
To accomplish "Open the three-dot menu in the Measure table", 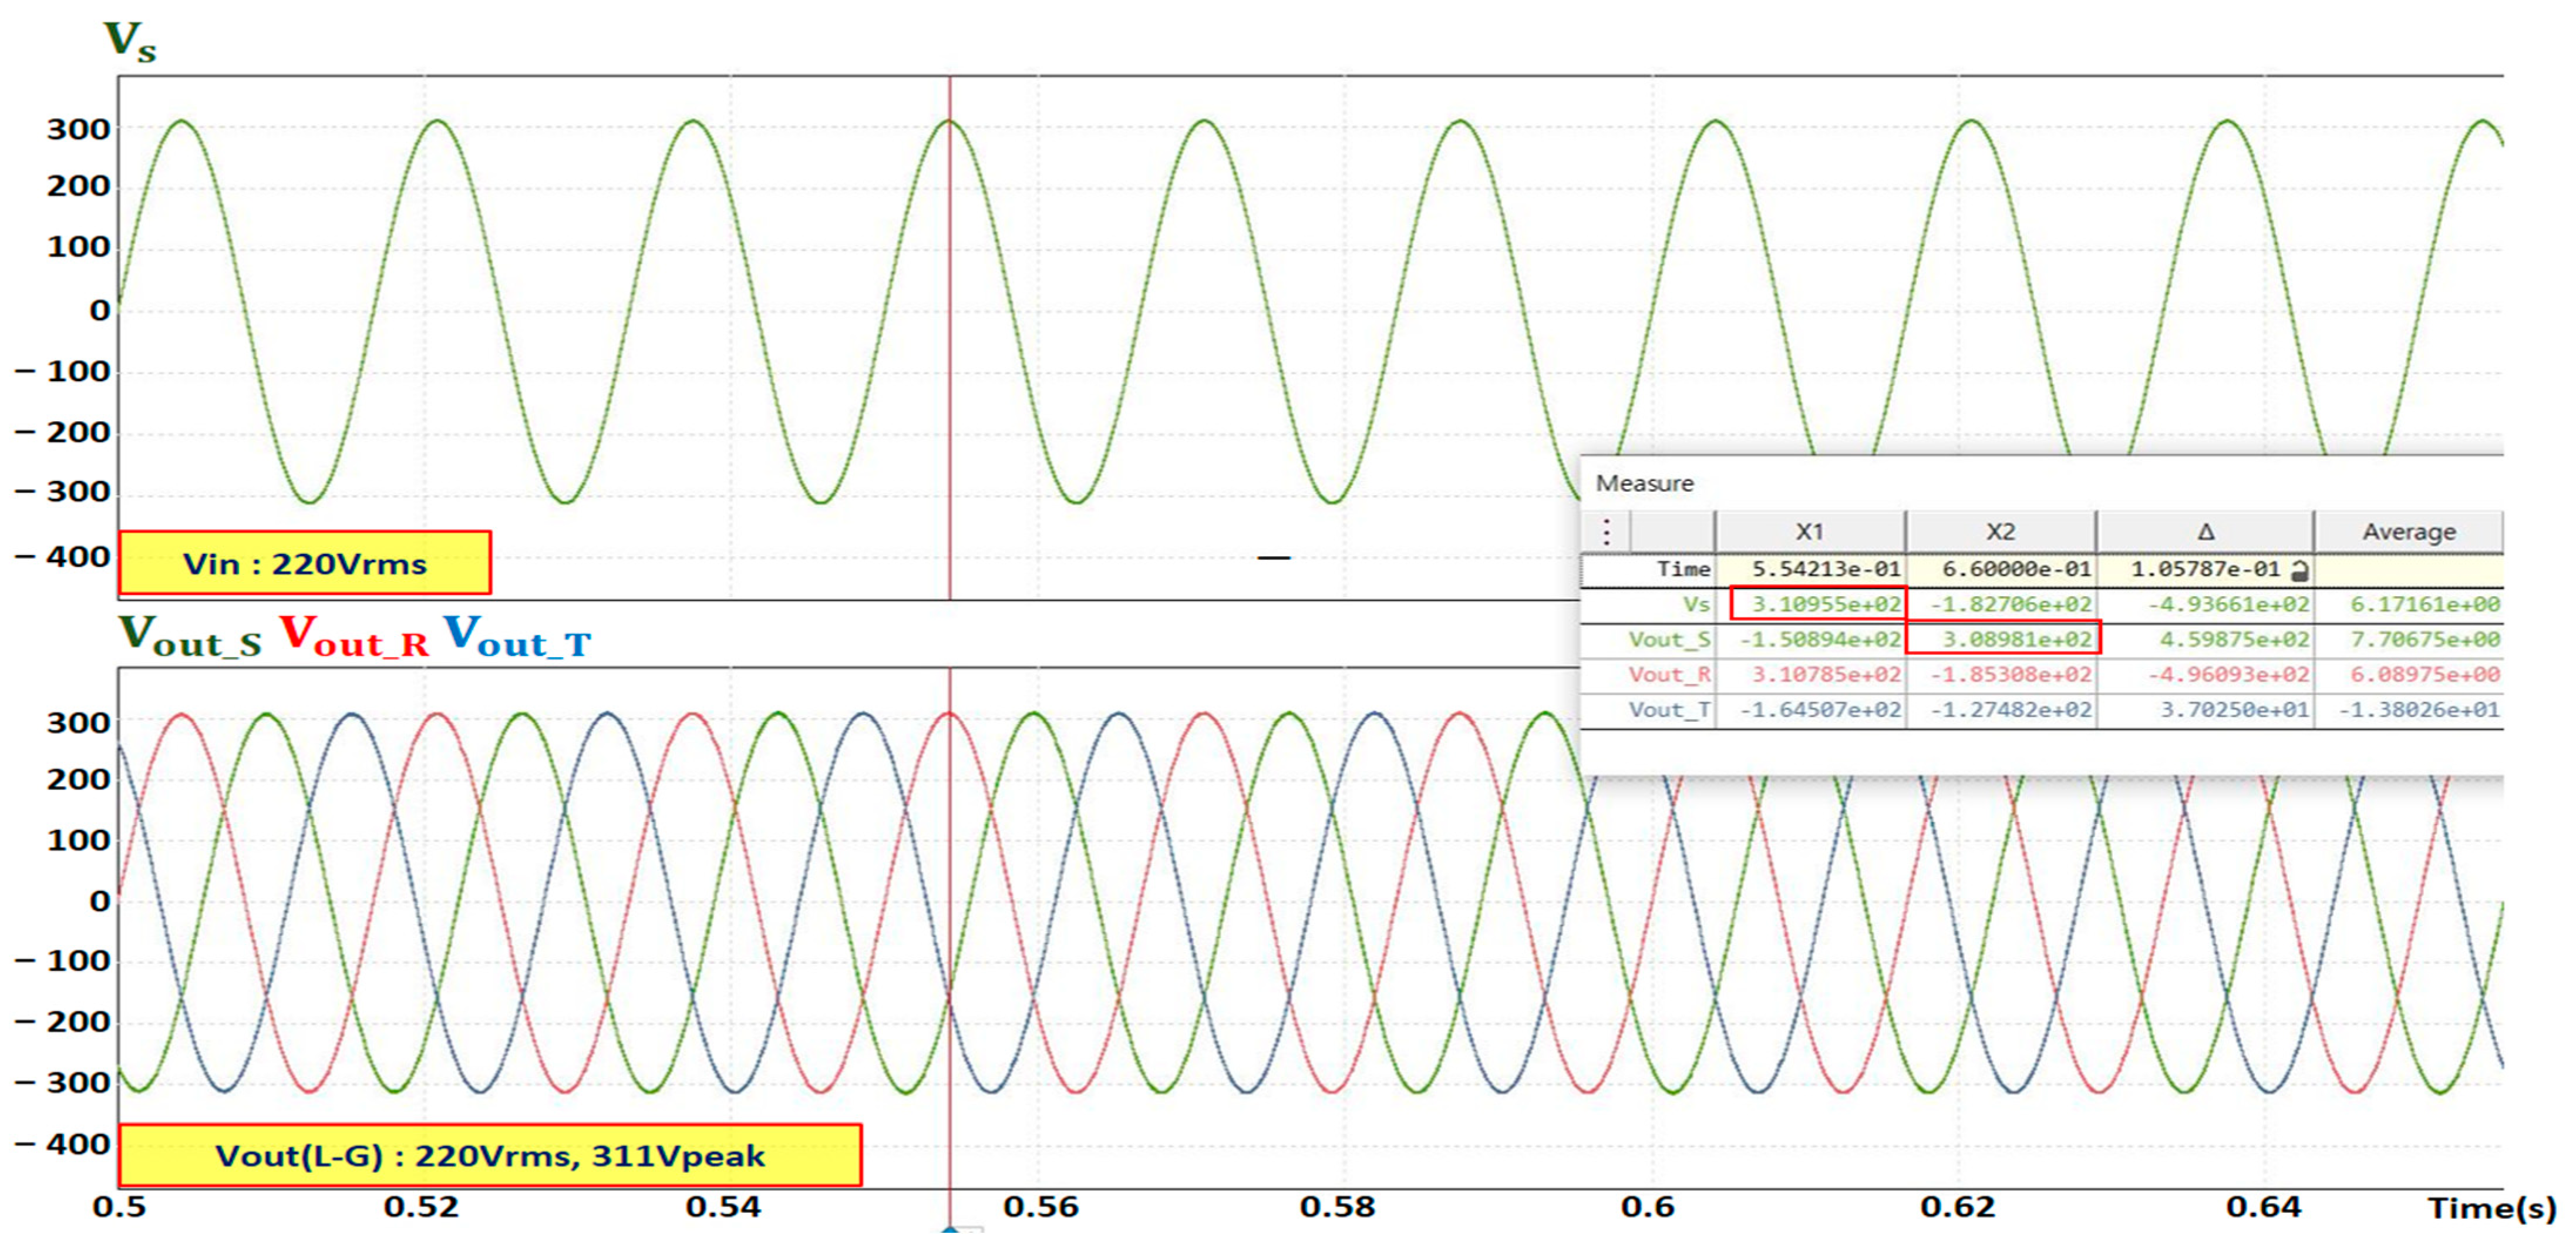I will click(x=1606, y=531).
